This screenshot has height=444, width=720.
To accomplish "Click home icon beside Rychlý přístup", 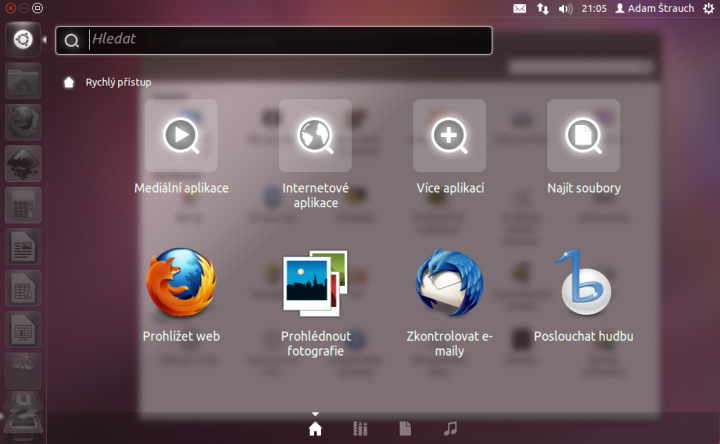I will click(x=69, y=82).
